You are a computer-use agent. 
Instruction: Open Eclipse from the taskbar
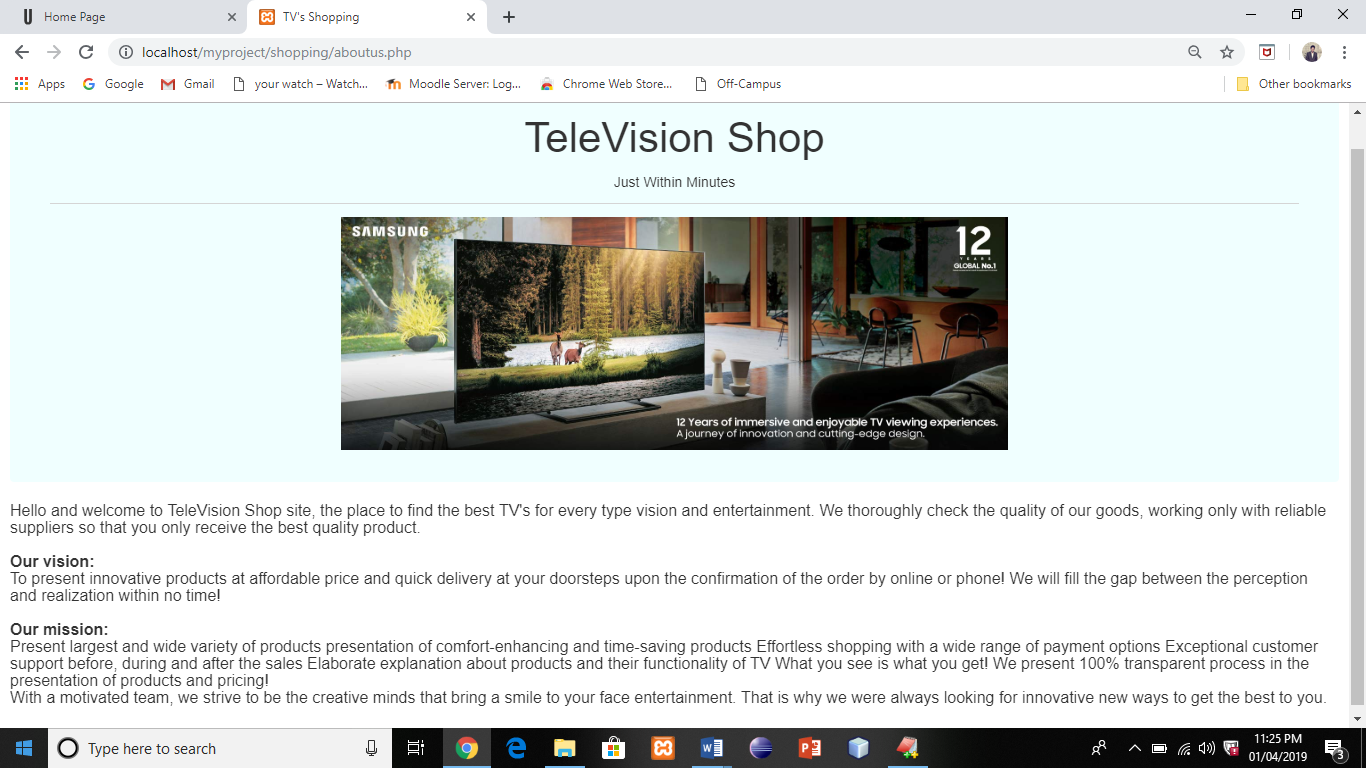pyautogui.click(x=761, y=748)
